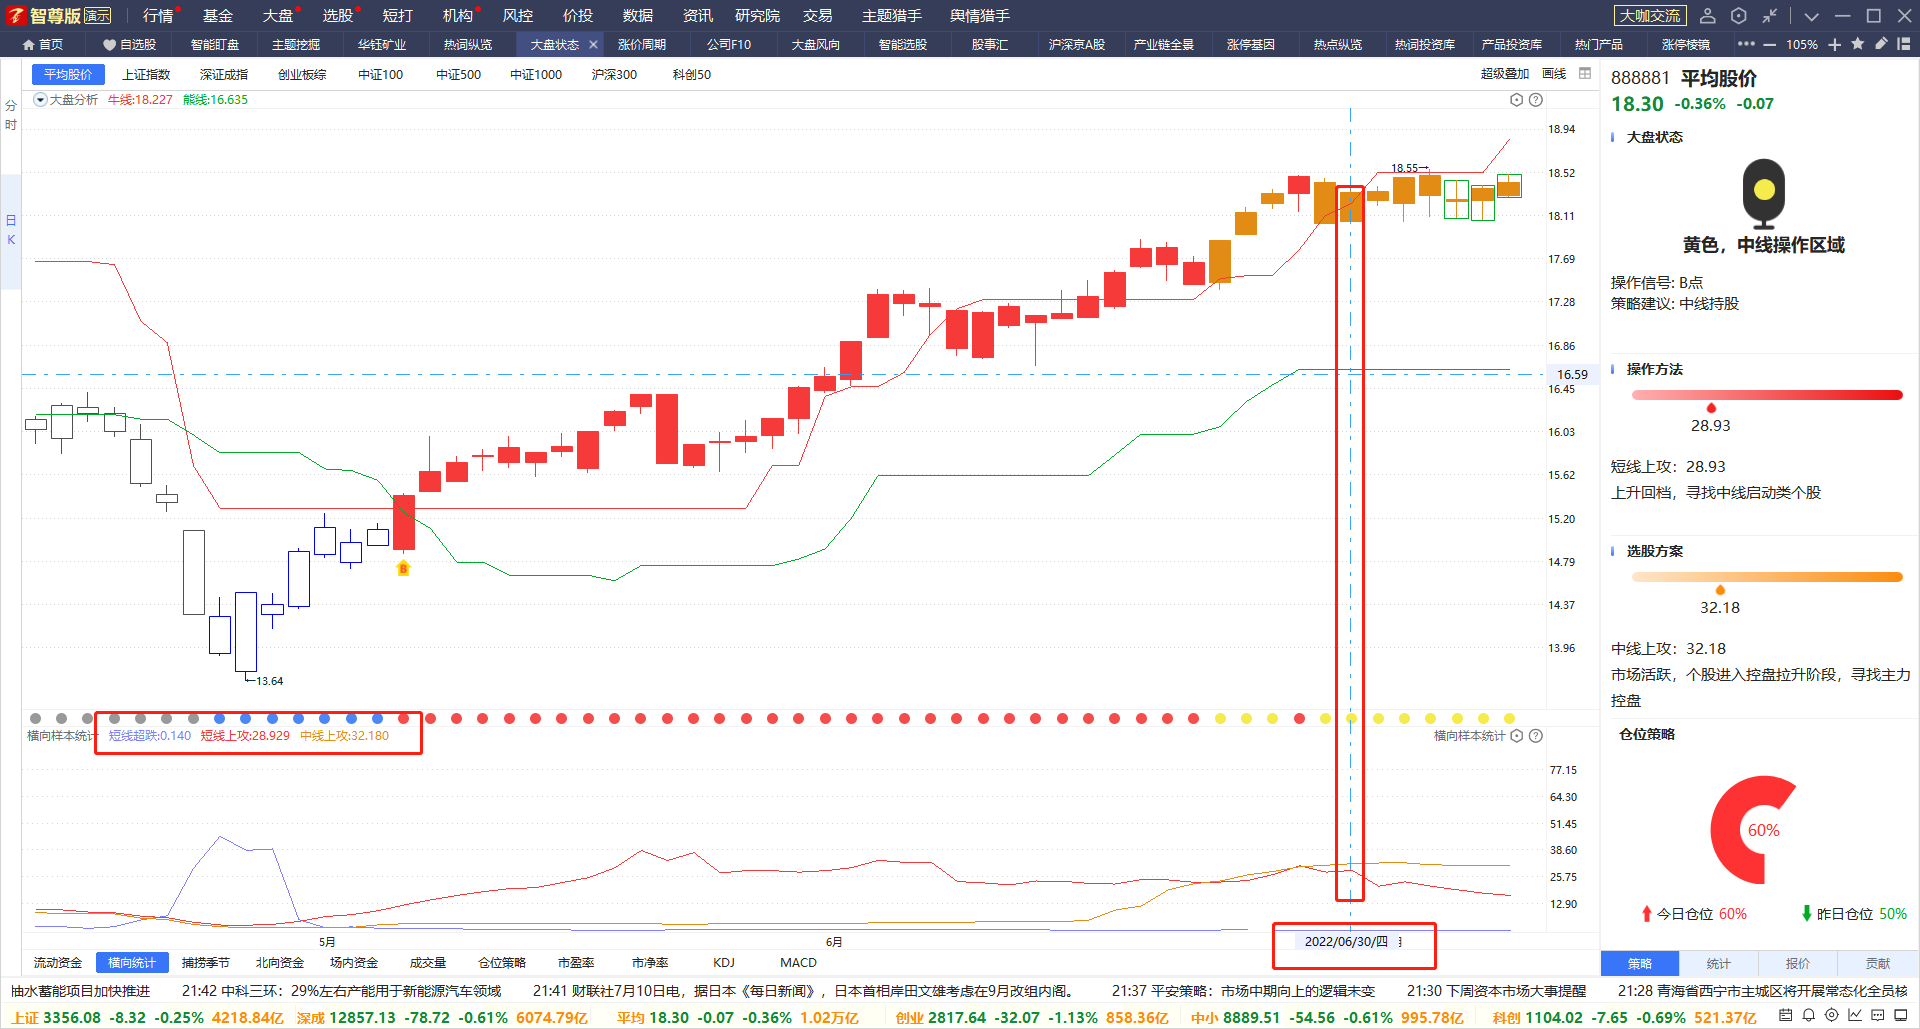Open the 自选股 tab with heart icon
The width and height of the screenshot is (1920, 1029).
[130, 45]
